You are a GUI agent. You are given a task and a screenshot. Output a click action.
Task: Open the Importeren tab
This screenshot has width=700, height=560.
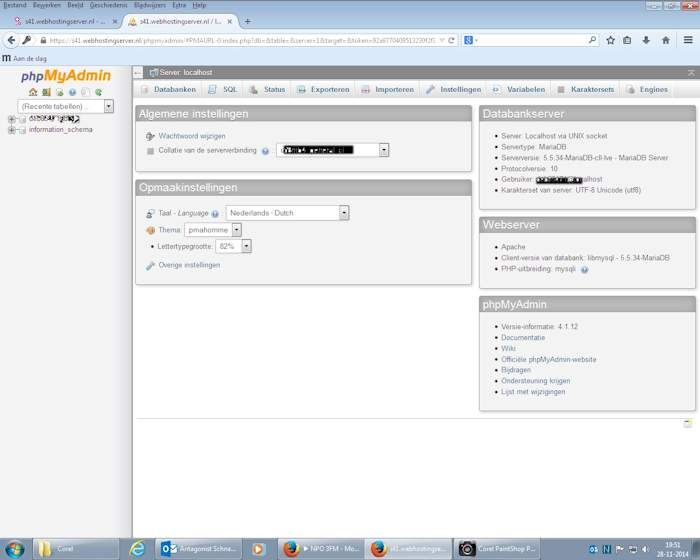coord(388,89)
